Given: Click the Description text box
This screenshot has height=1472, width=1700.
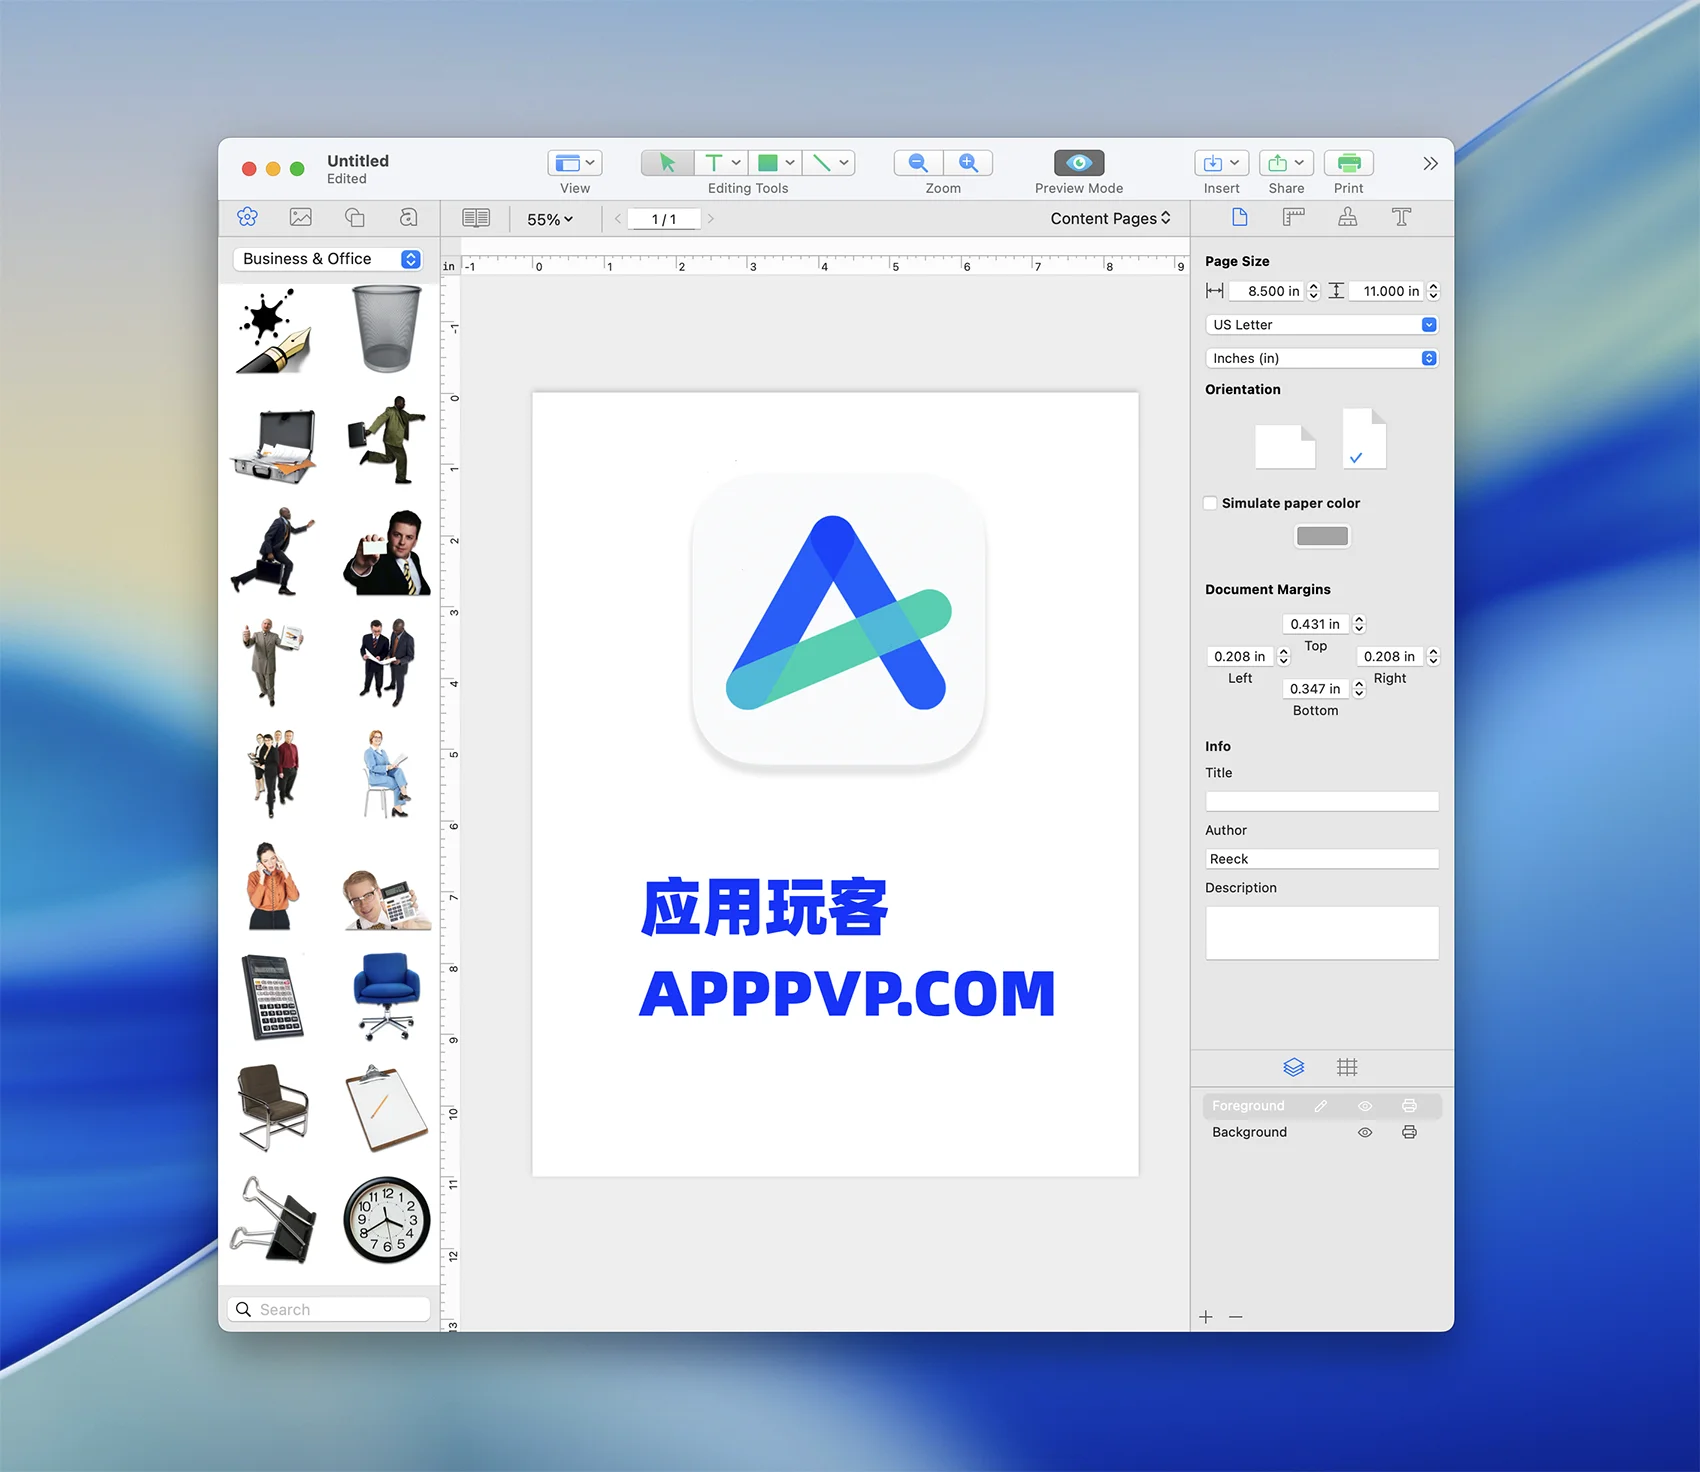Looking at the screenshot, I should coord(1321,933).
